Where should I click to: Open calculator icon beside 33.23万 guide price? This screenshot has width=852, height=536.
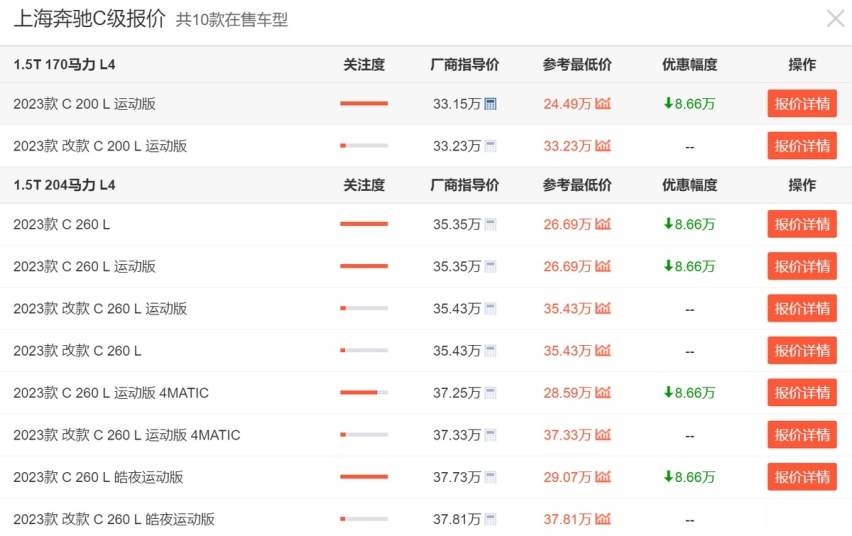click(x=490, y=146)
